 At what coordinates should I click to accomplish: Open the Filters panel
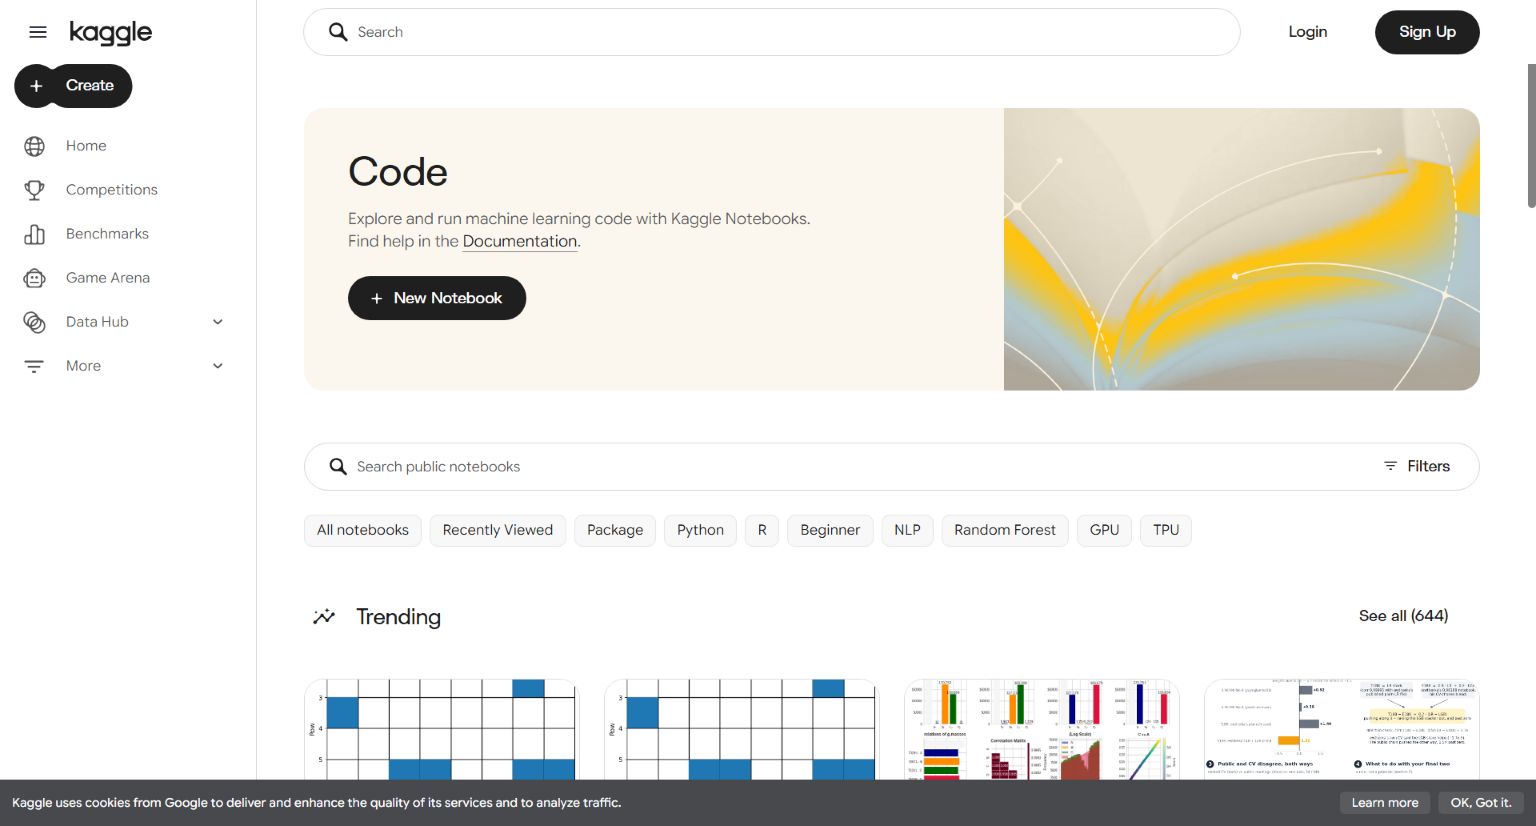(x=1416, y=466)
